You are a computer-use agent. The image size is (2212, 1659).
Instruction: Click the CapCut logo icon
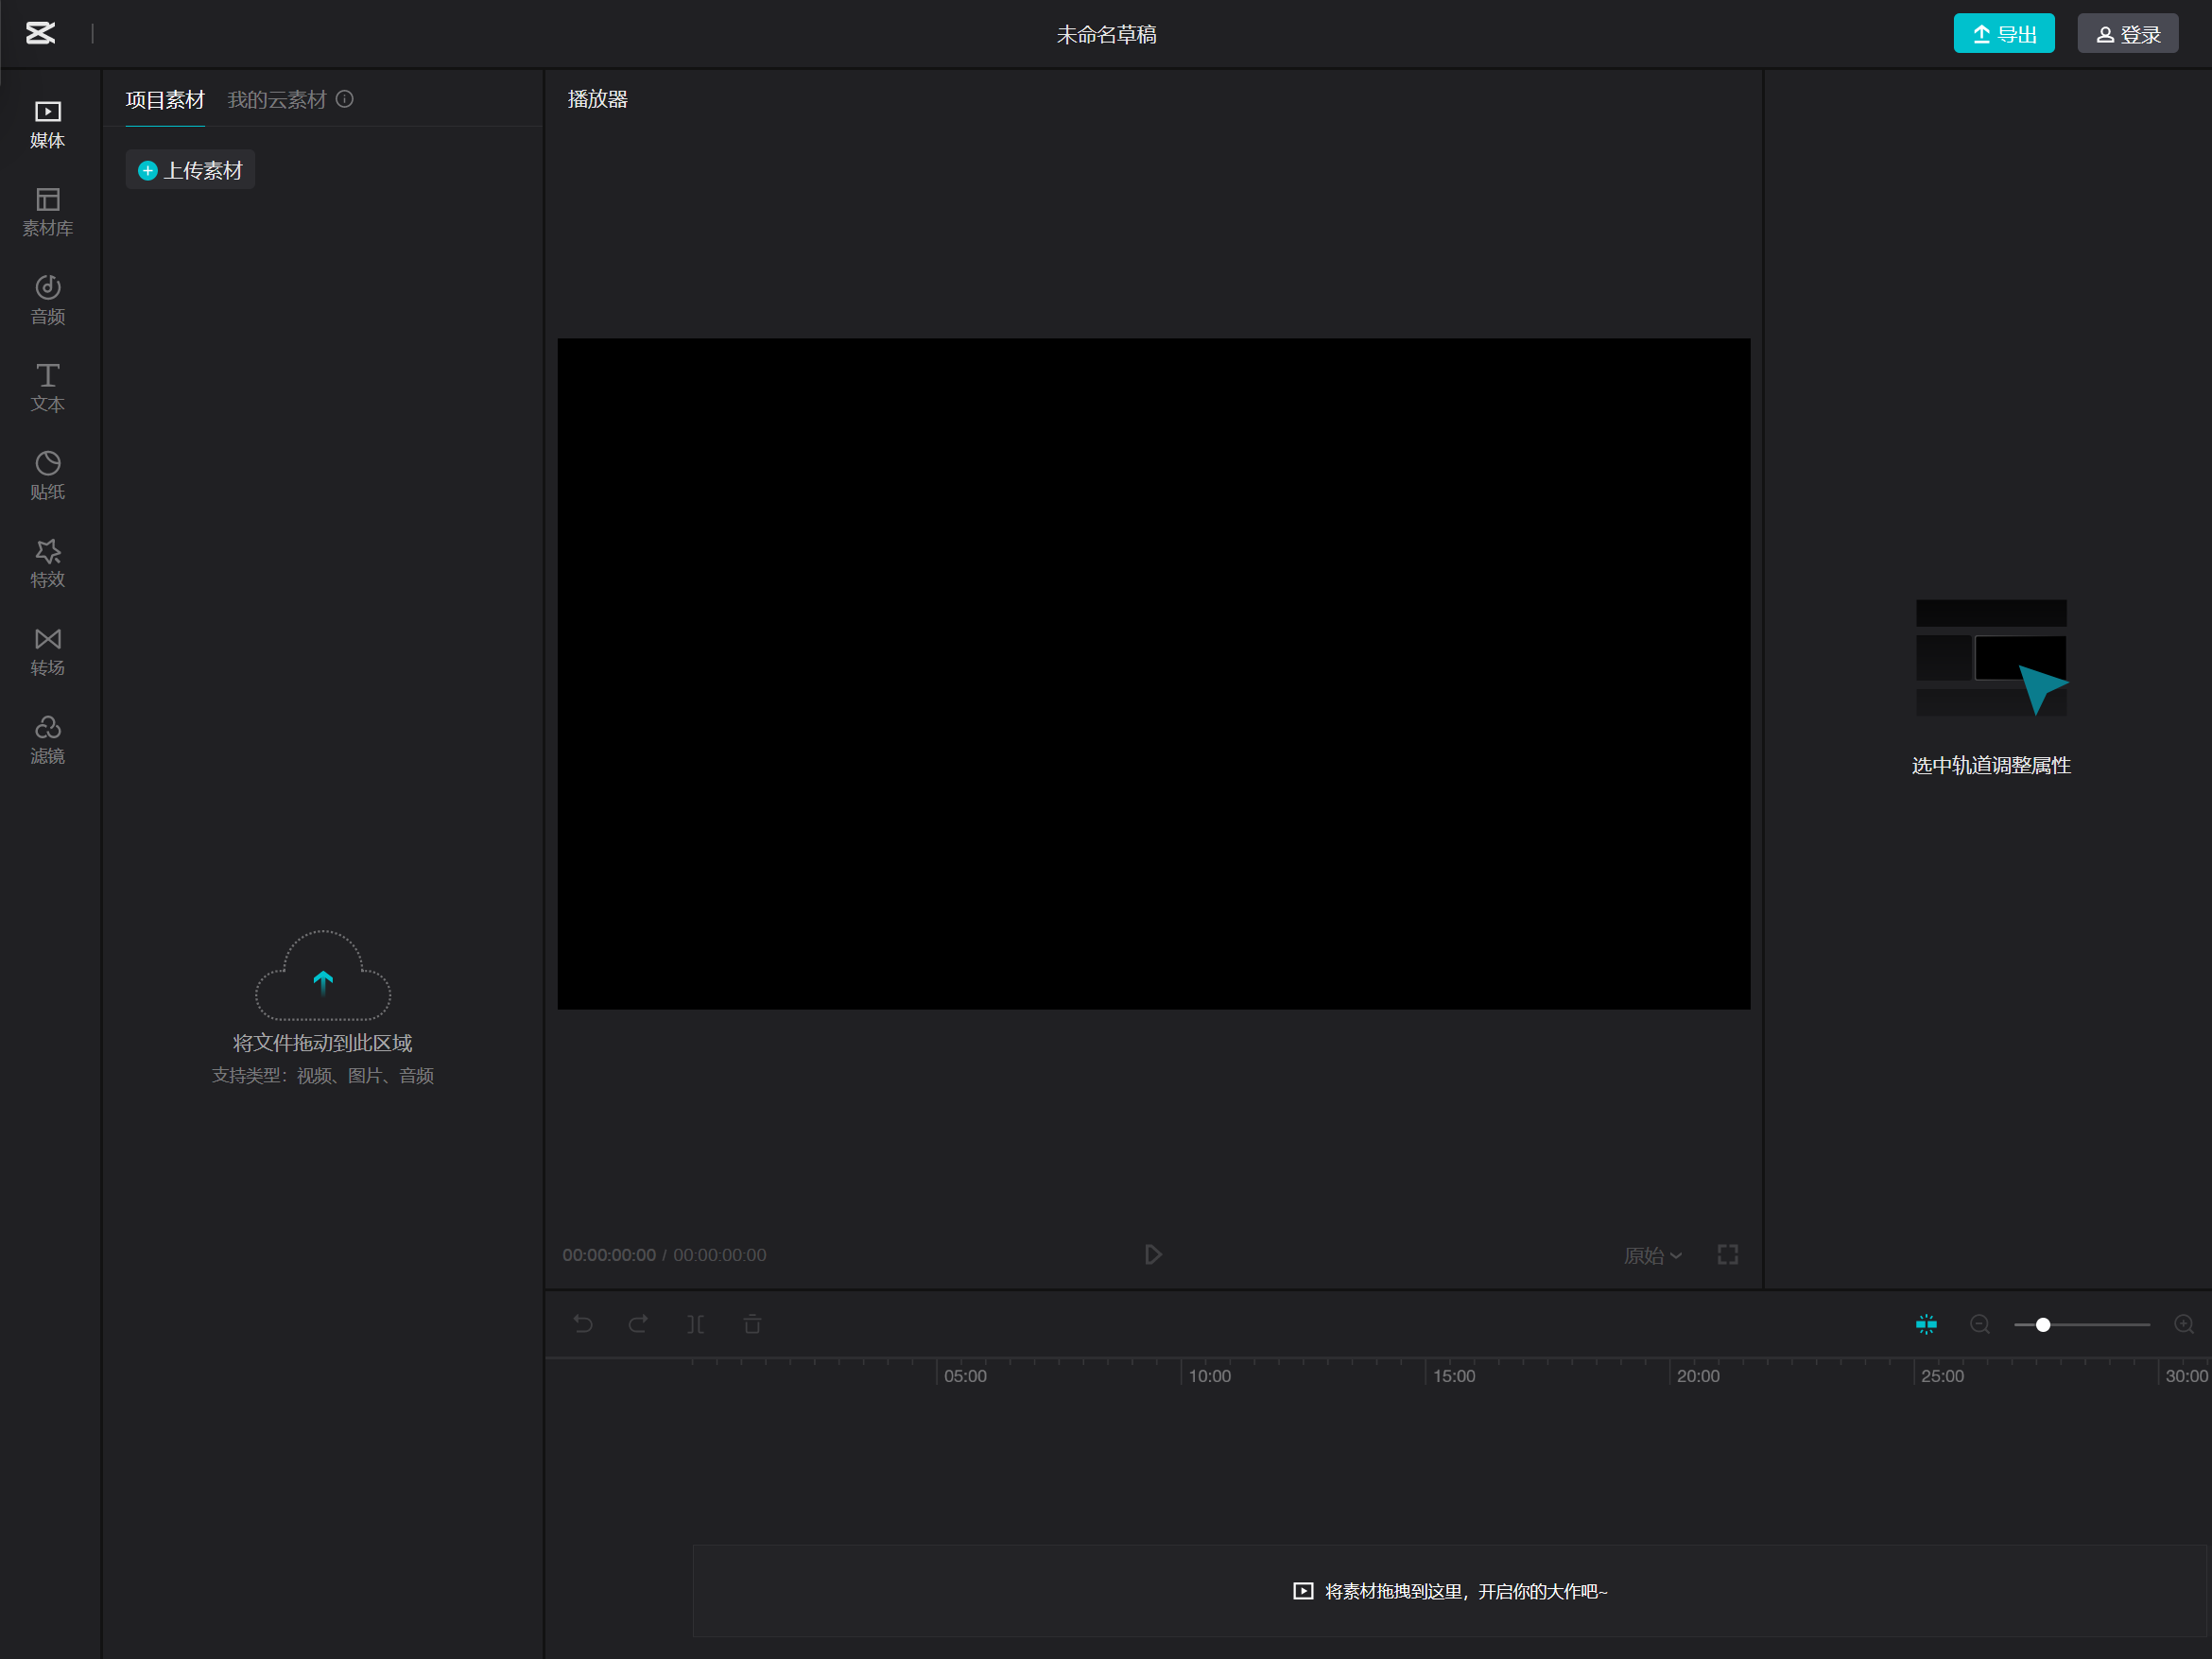[40, 34]
